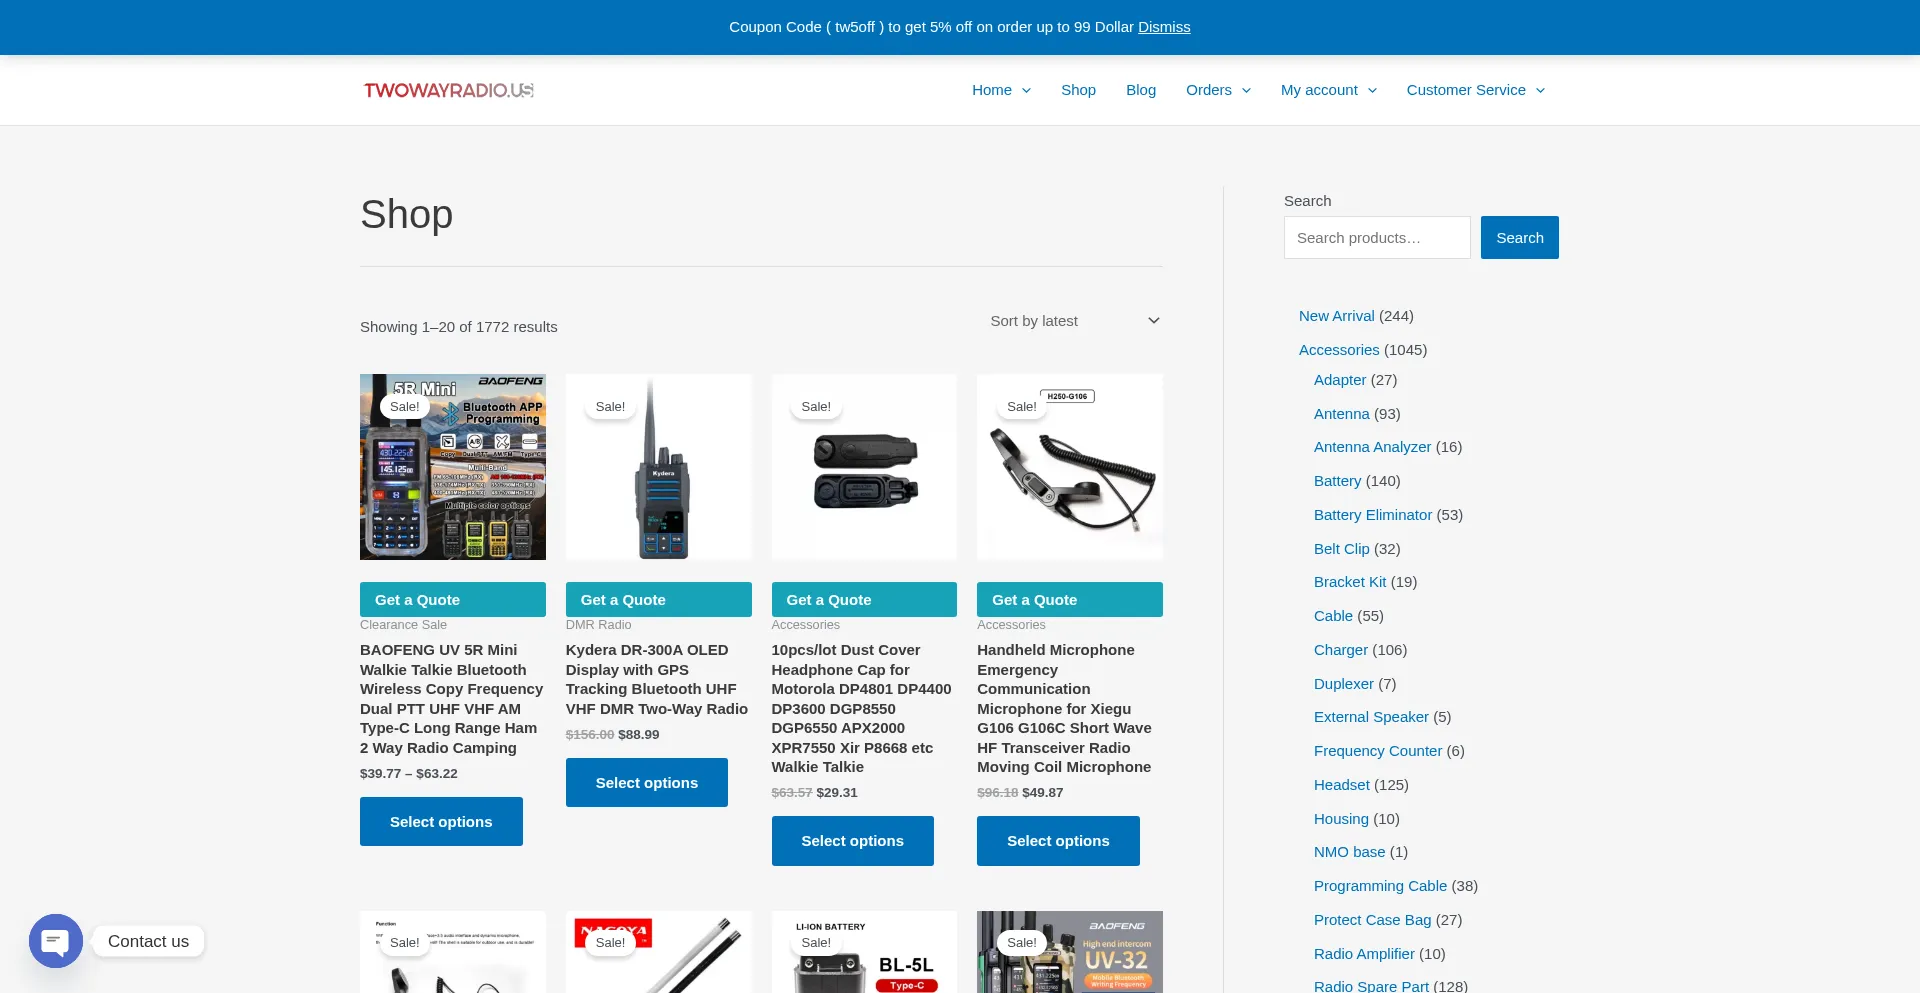
Task: Expand the Home menu chevron
Action: coord(1026,91)
